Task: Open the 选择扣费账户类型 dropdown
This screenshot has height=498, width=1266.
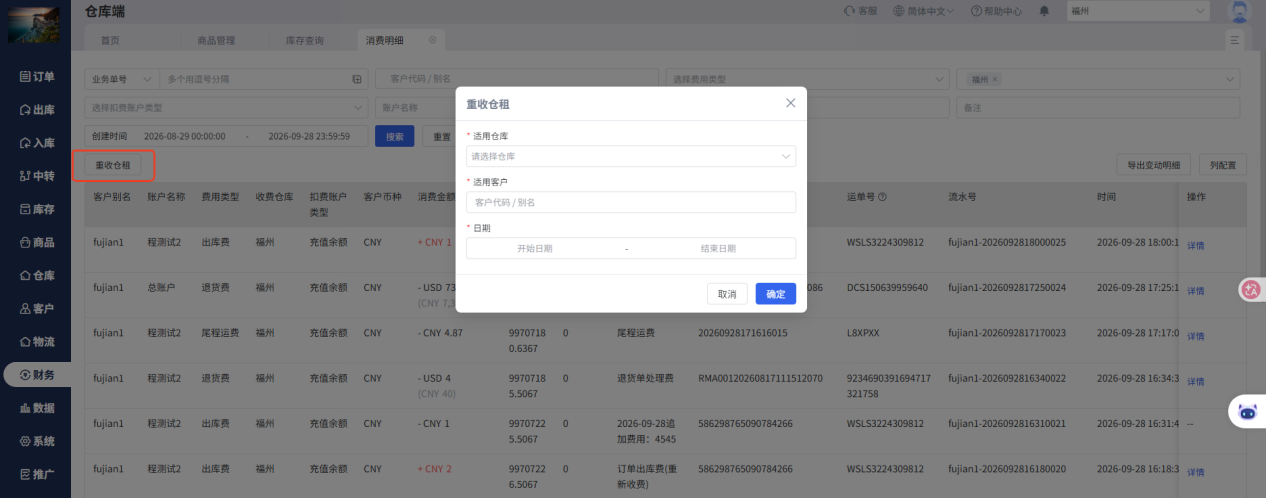Action: click(x=227, y=107)
